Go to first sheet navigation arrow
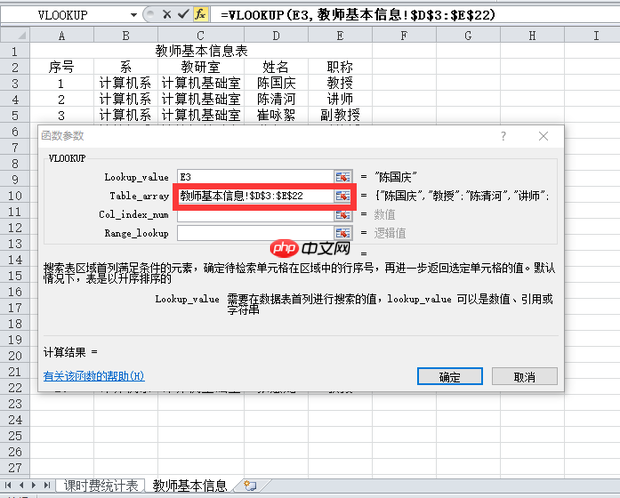Image resolution: width=620 pixels, height=498 pixels. (x=8, y=485)
